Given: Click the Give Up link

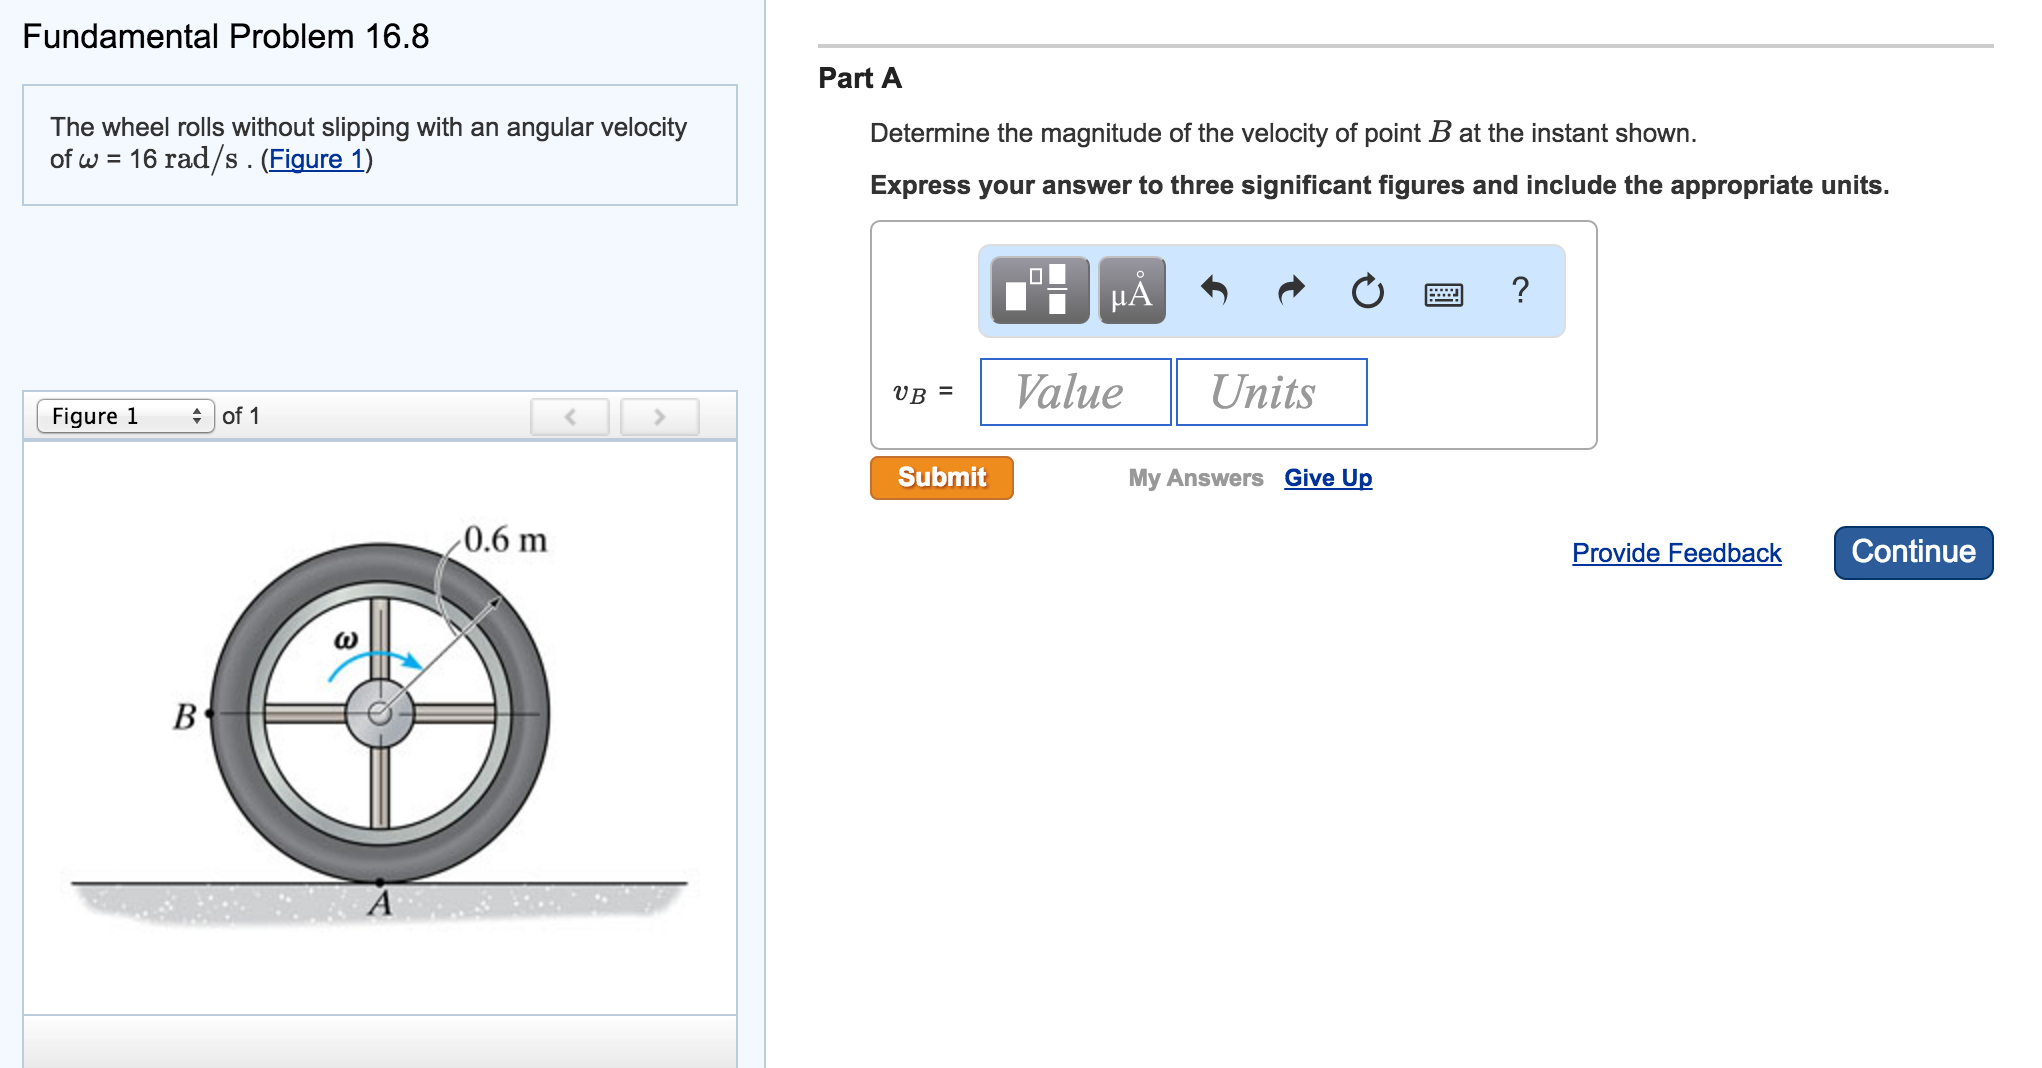Looking at the screenshot, I should click(x=1327, y=478).
